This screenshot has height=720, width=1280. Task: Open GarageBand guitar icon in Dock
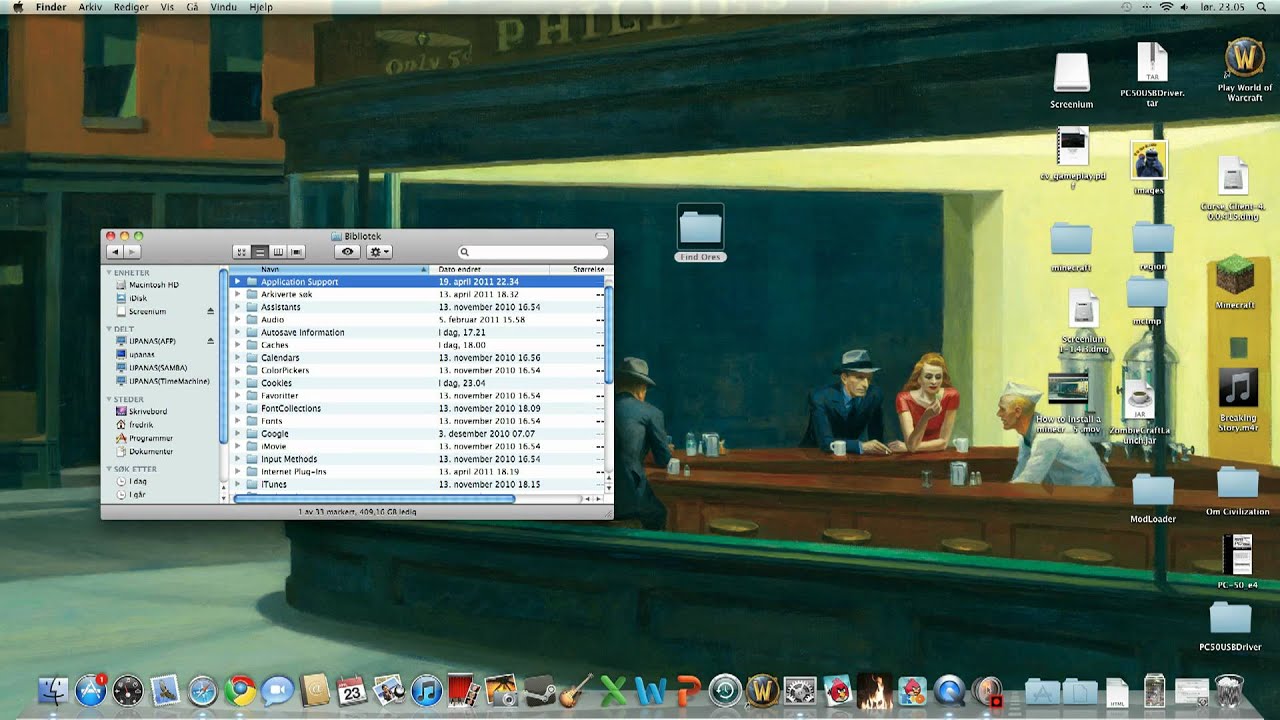(575, 690)
